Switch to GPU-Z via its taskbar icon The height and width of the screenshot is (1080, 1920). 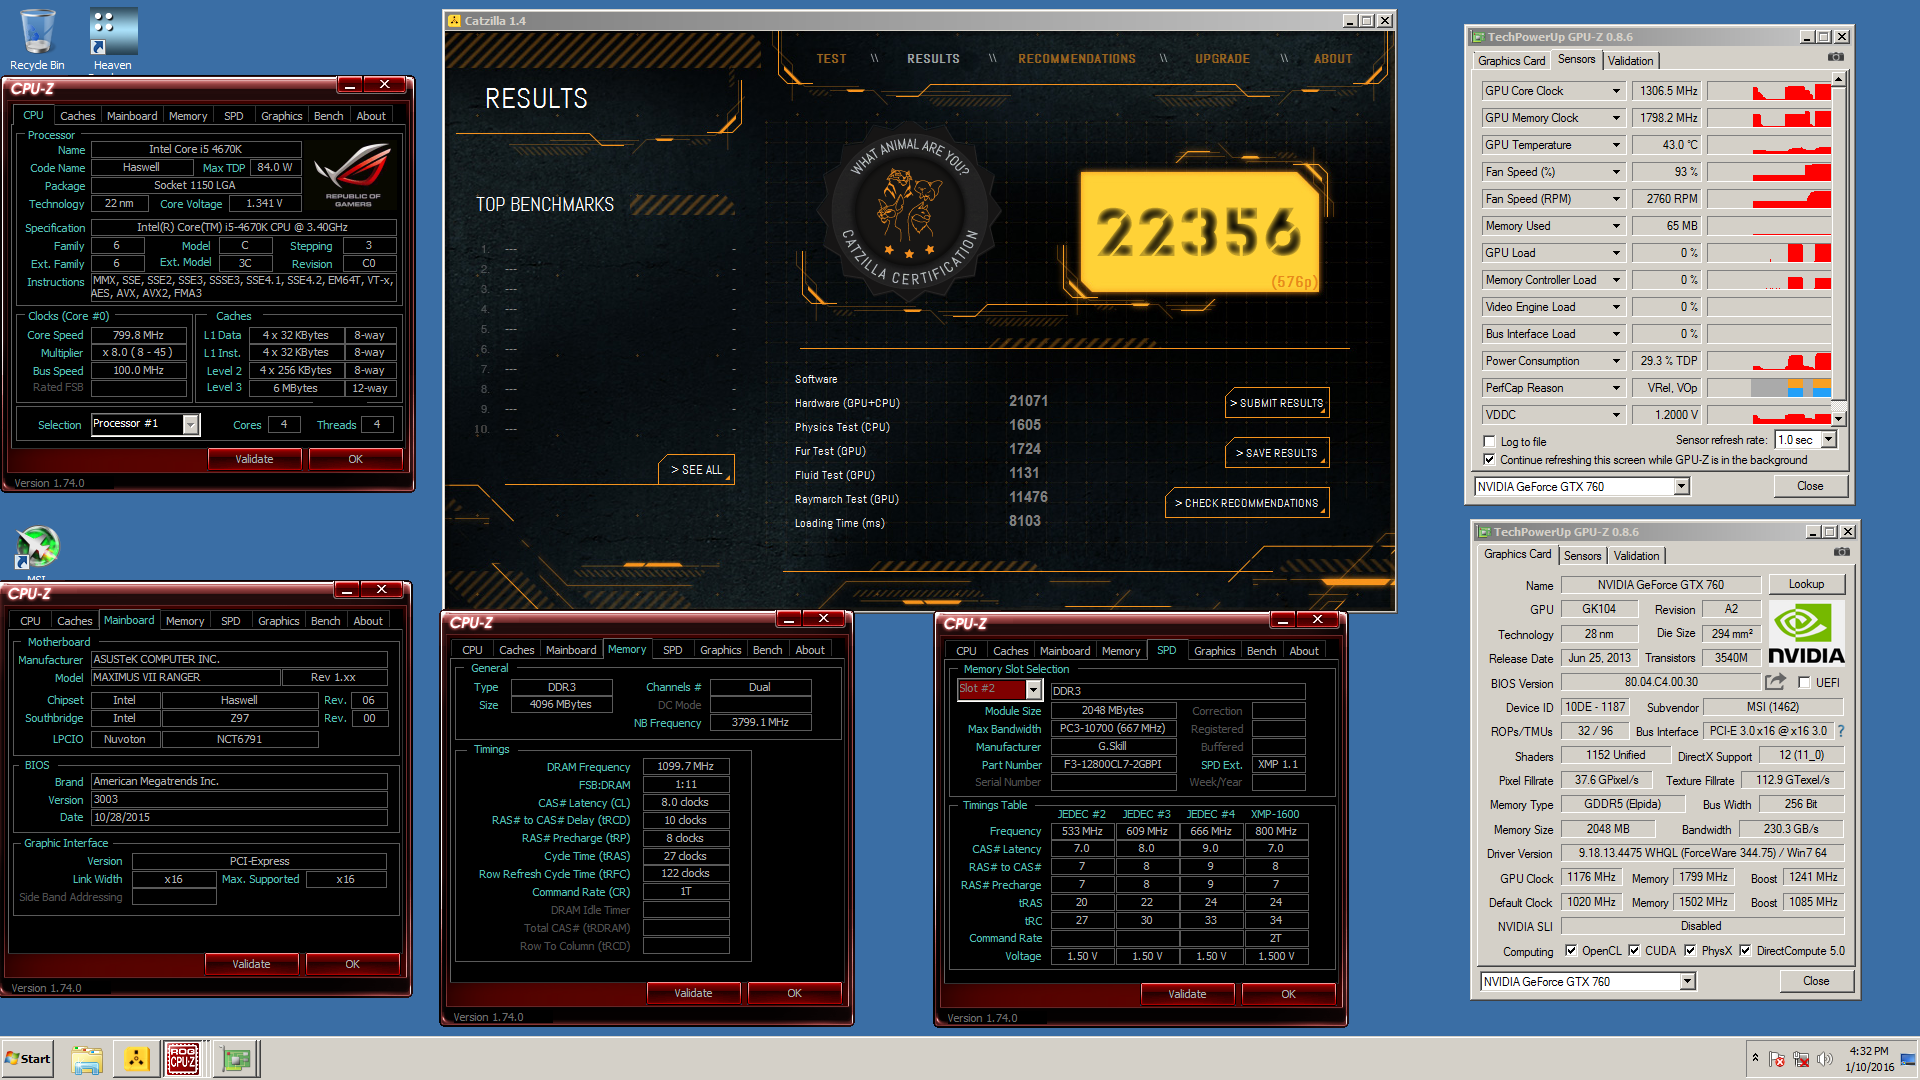click(236, 1059)
